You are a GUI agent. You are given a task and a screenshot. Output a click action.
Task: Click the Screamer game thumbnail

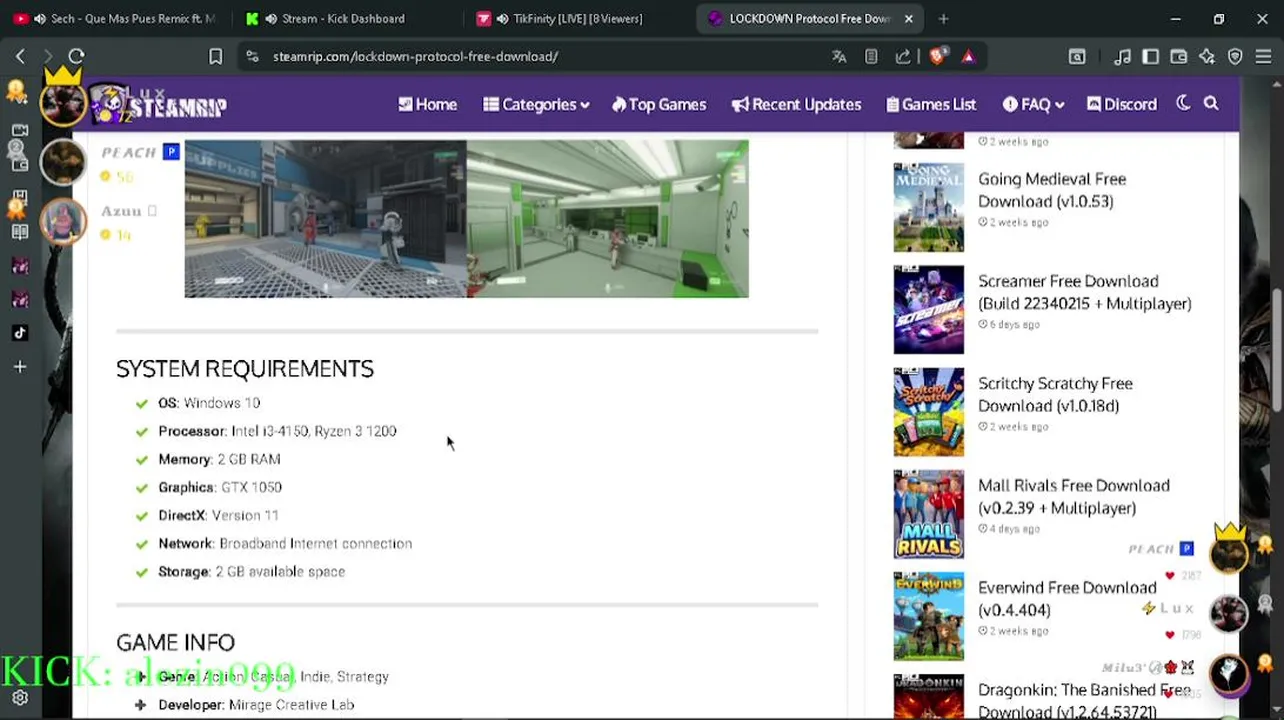tap(929, 309)
